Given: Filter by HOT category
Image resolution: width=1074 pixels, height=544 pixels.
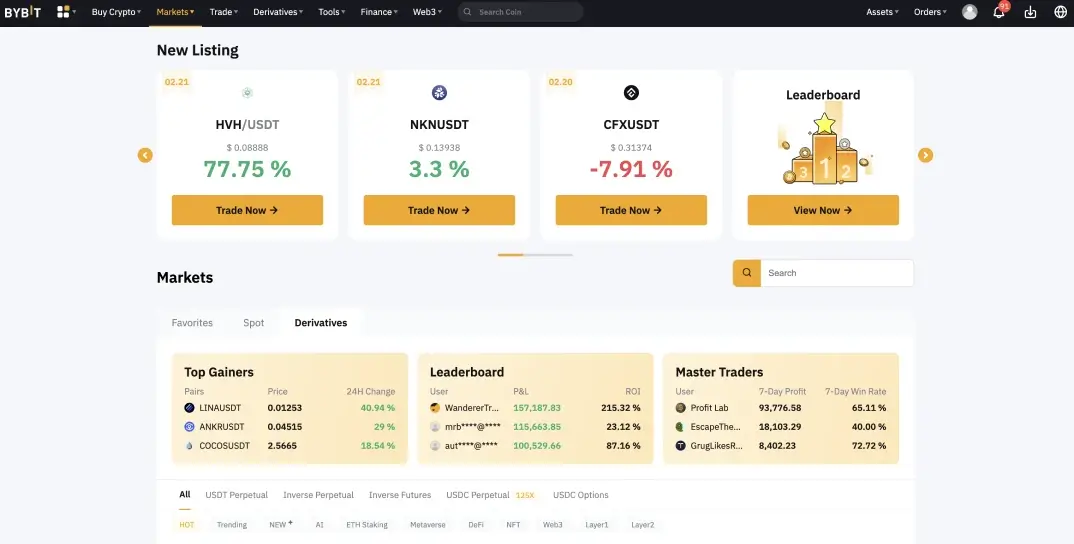Looking at the screenshot, I should (x=187, y=525).
